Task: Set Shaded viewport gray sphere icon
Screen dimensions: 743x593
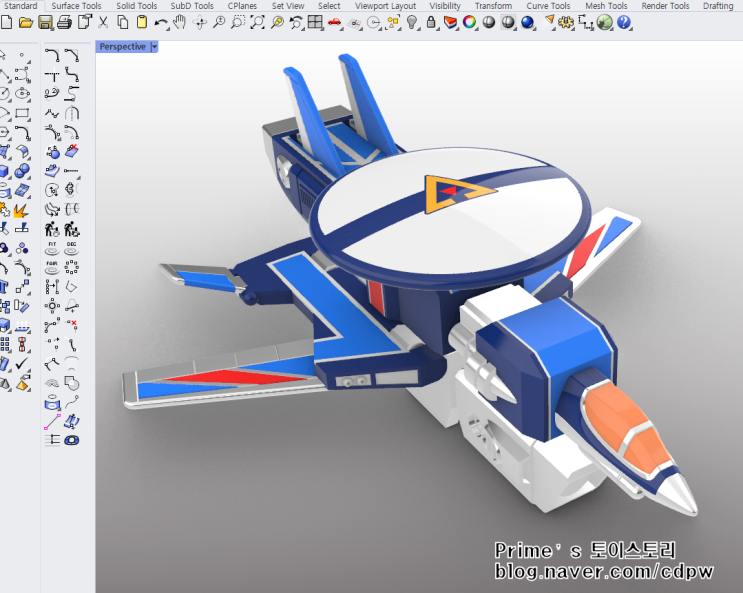Action: 489,22
